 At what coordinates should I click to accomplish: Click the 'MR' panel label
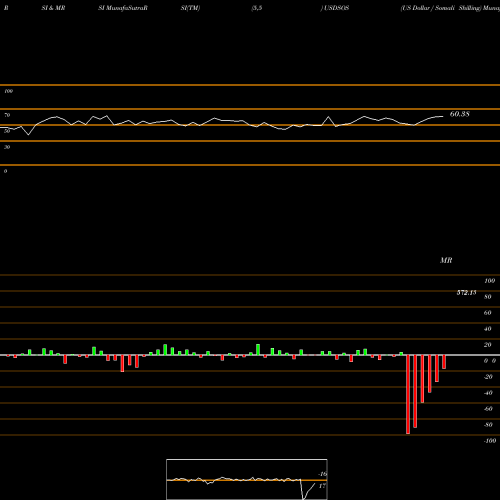[x=446, y=260]
